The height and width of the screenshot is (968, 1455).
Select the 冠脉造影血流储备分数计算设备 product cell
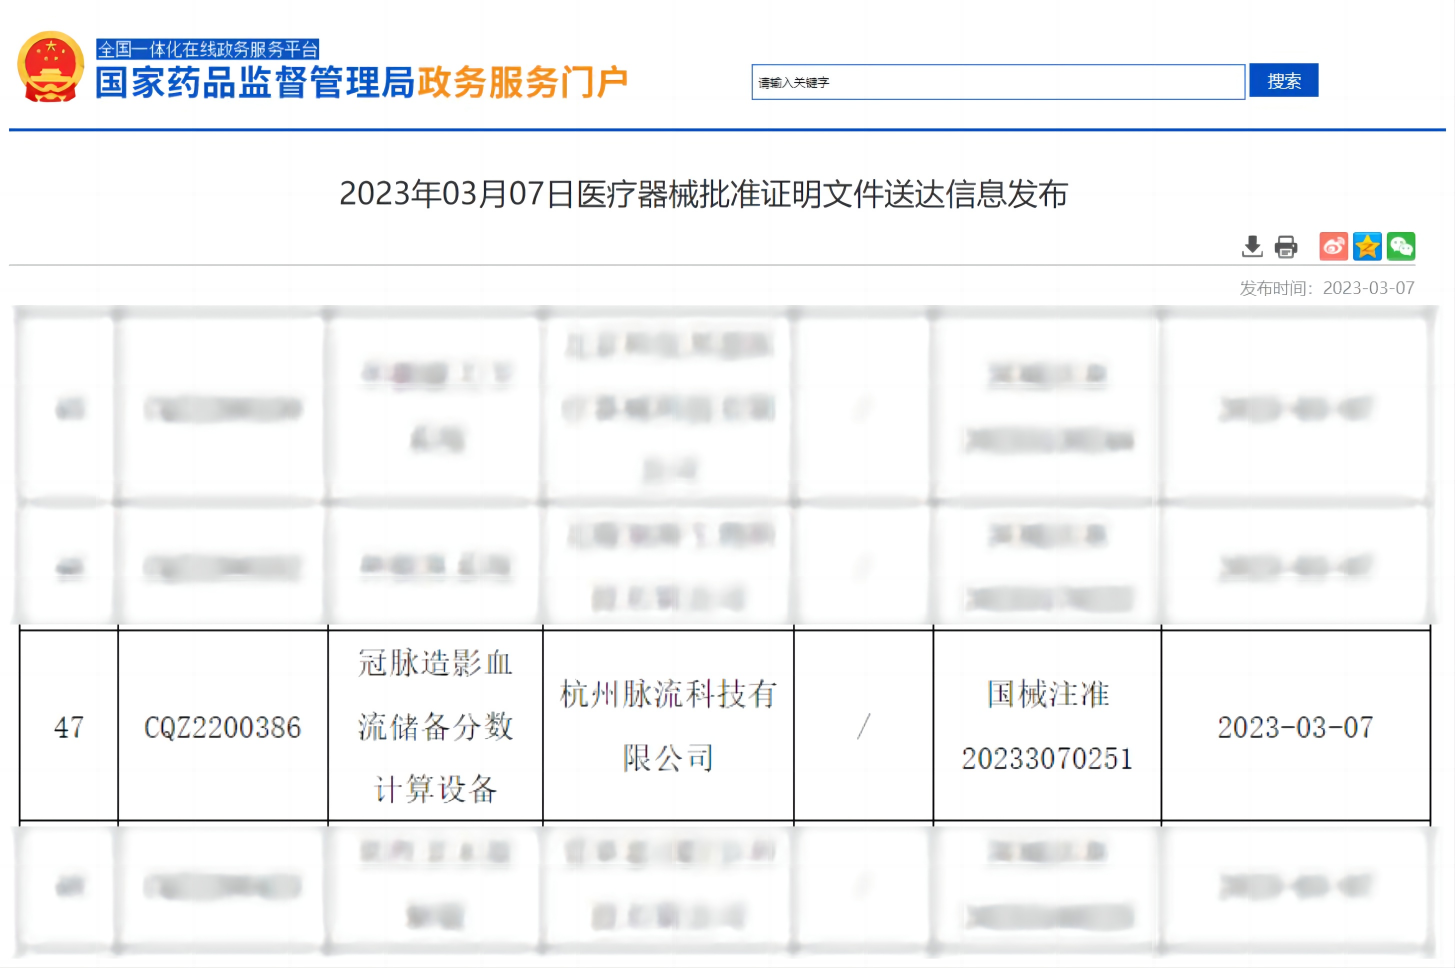435,727
